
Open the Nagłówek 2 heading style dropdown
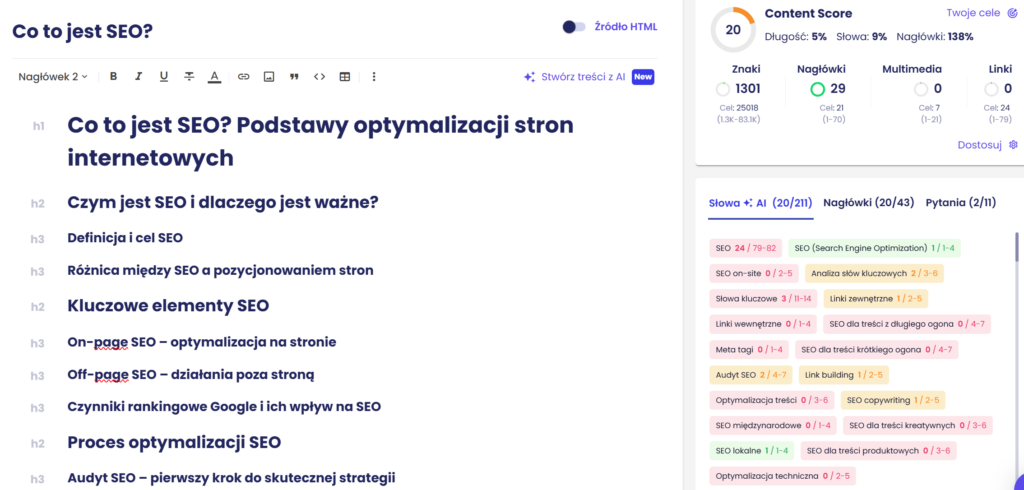(x=53, y=76)
